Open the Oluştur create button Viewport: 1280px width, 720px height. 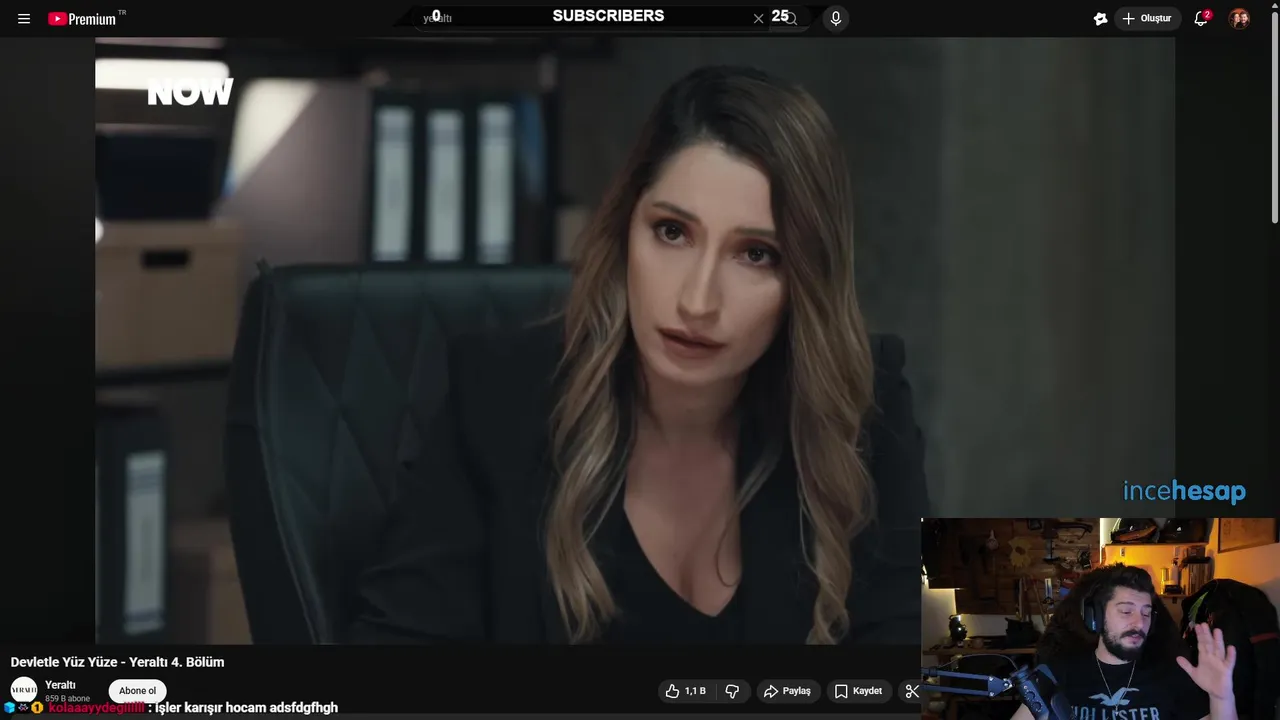pos(1147,18)
